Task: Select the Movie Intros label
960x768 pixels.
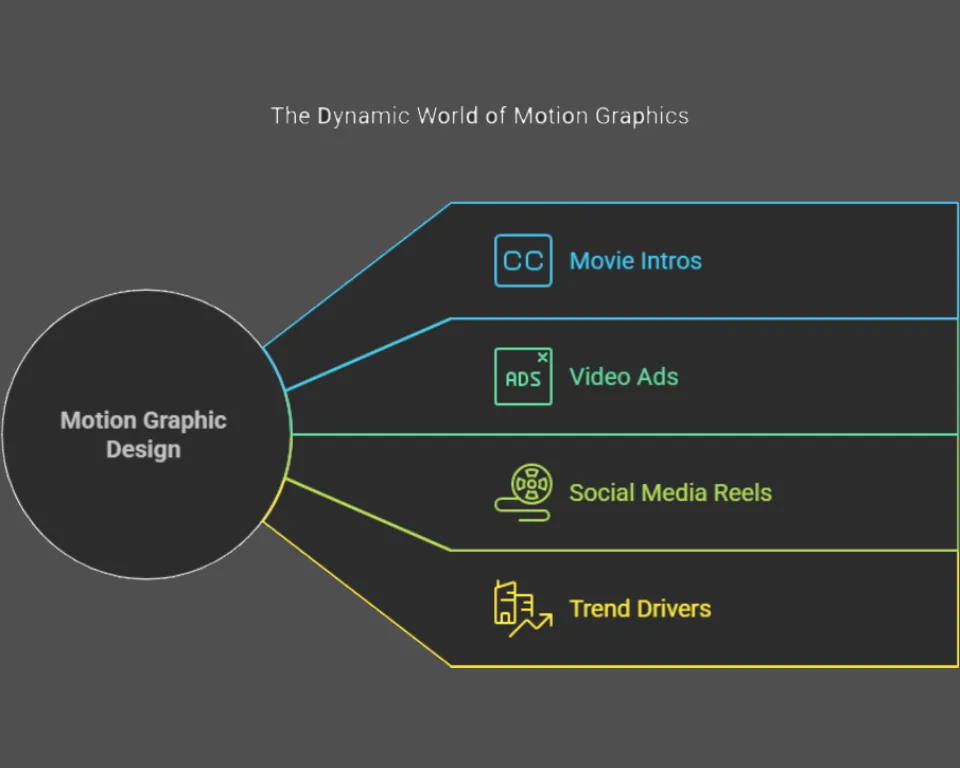Action: 636,261
